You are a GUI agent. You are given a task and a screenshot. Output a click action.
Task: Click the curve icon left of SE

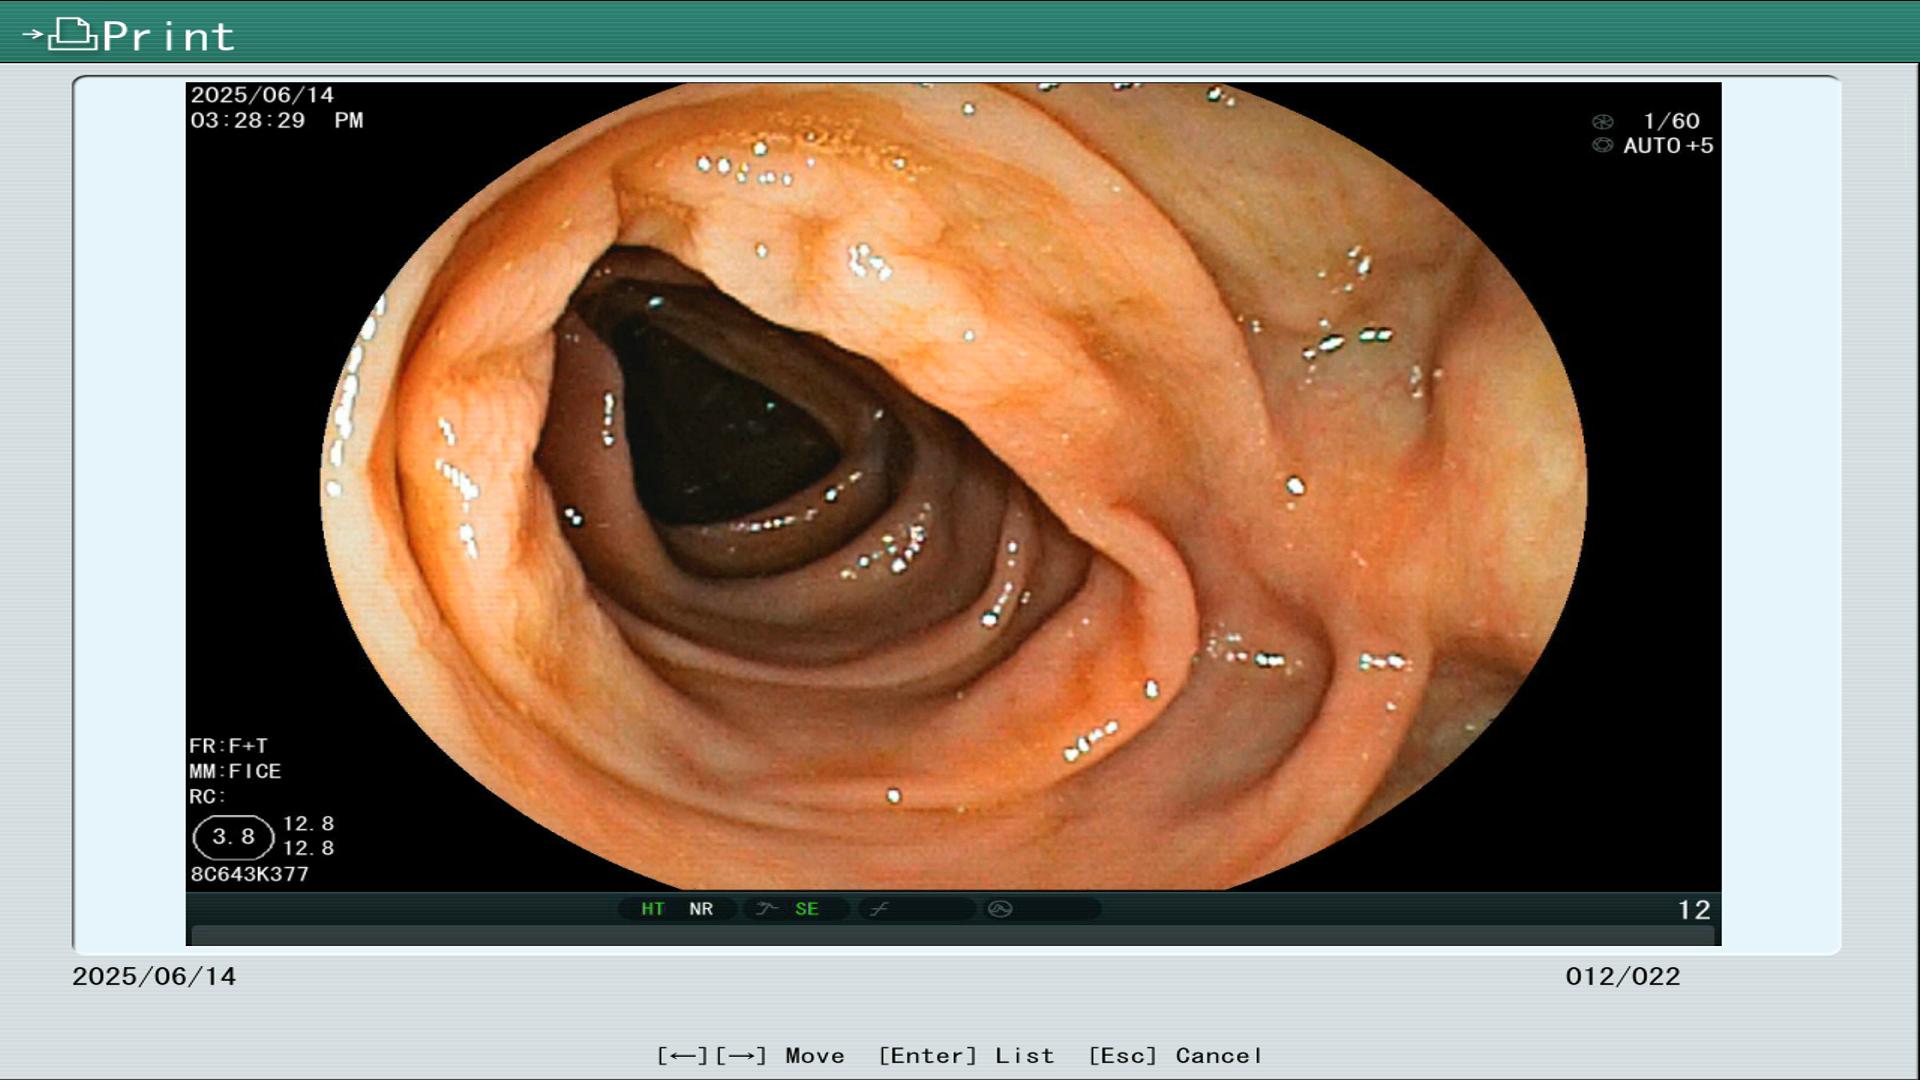click(767, 909)
